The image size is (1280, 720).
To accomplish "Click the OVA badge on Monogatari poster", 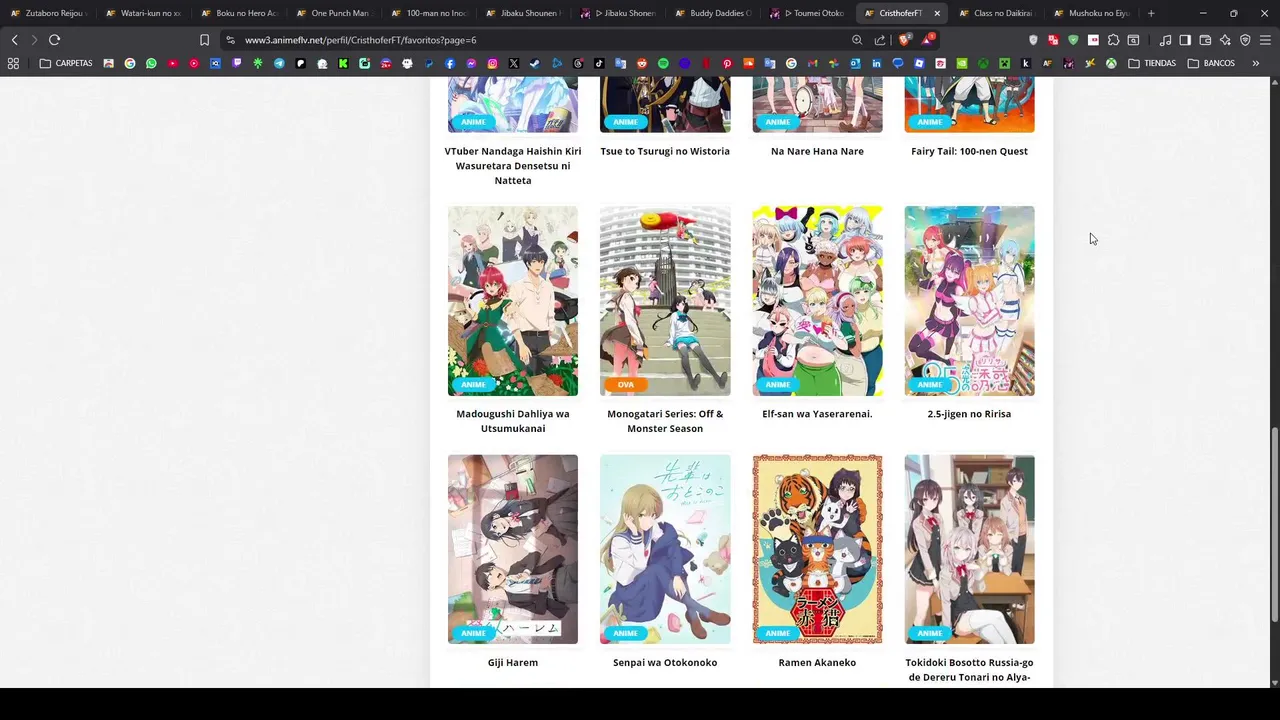I will point(625,385).
